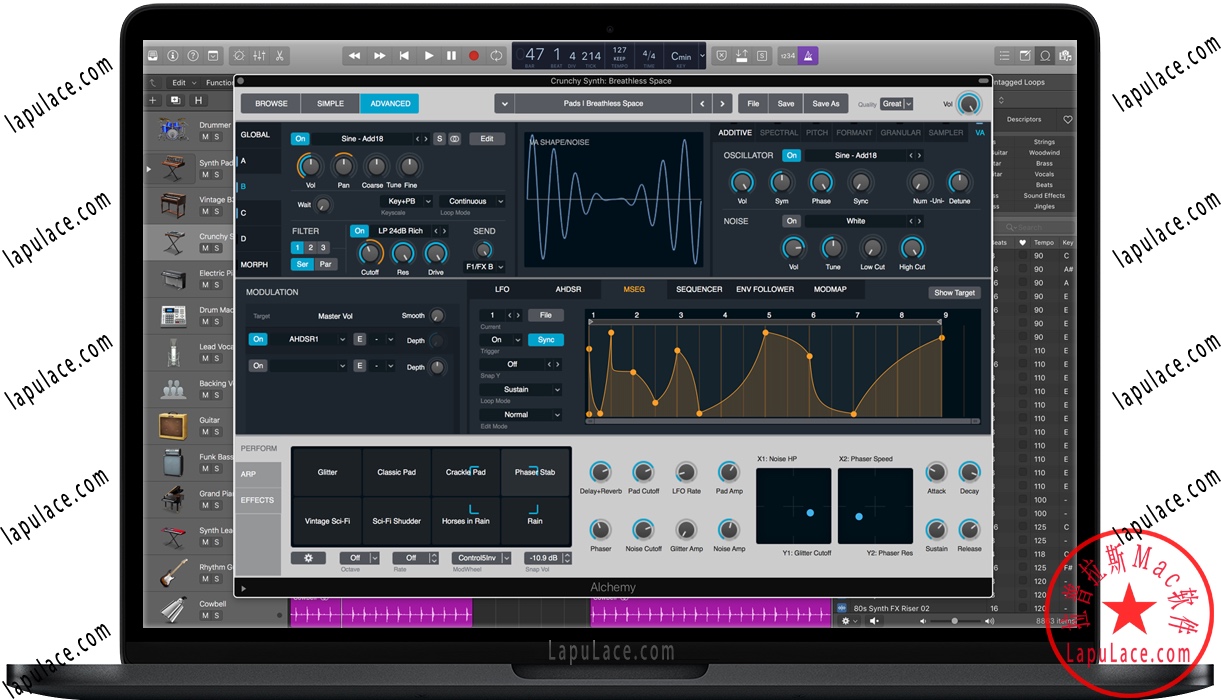Expand the preset list arrow beside Pads | Breathless Space
1221x700 pixels.
click(x=504, y=103)
